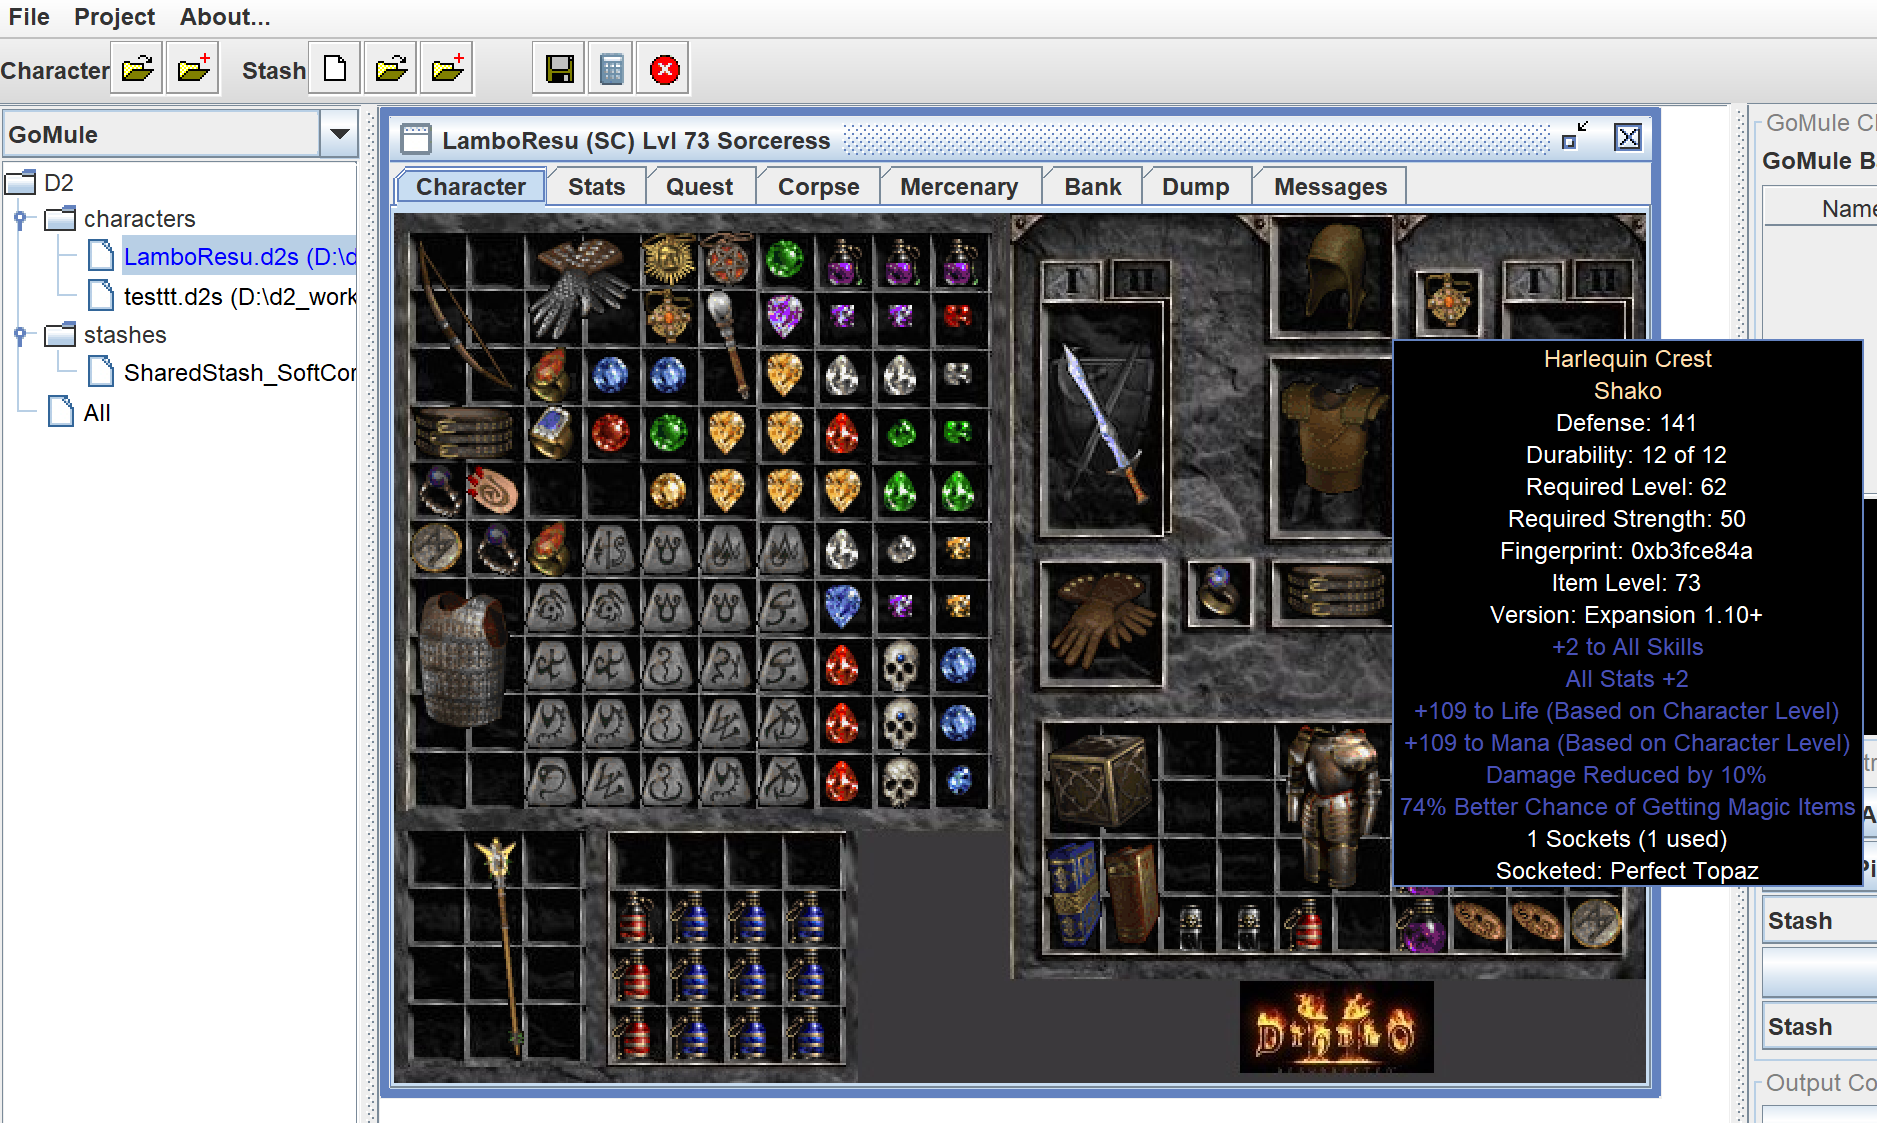Select SharedStash_SoftCore entry

(x=240, y=373)
